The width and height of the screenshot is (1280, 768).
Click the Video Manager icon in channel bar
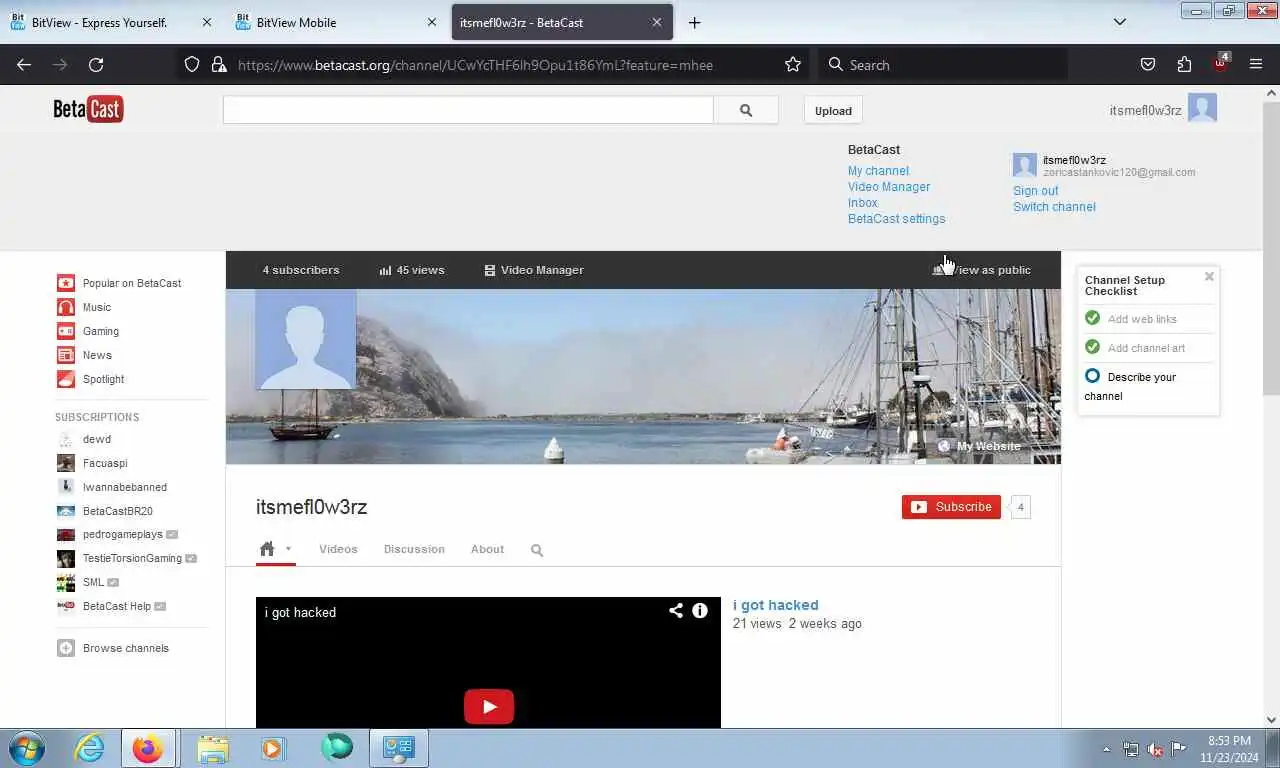tap(490, 270)
